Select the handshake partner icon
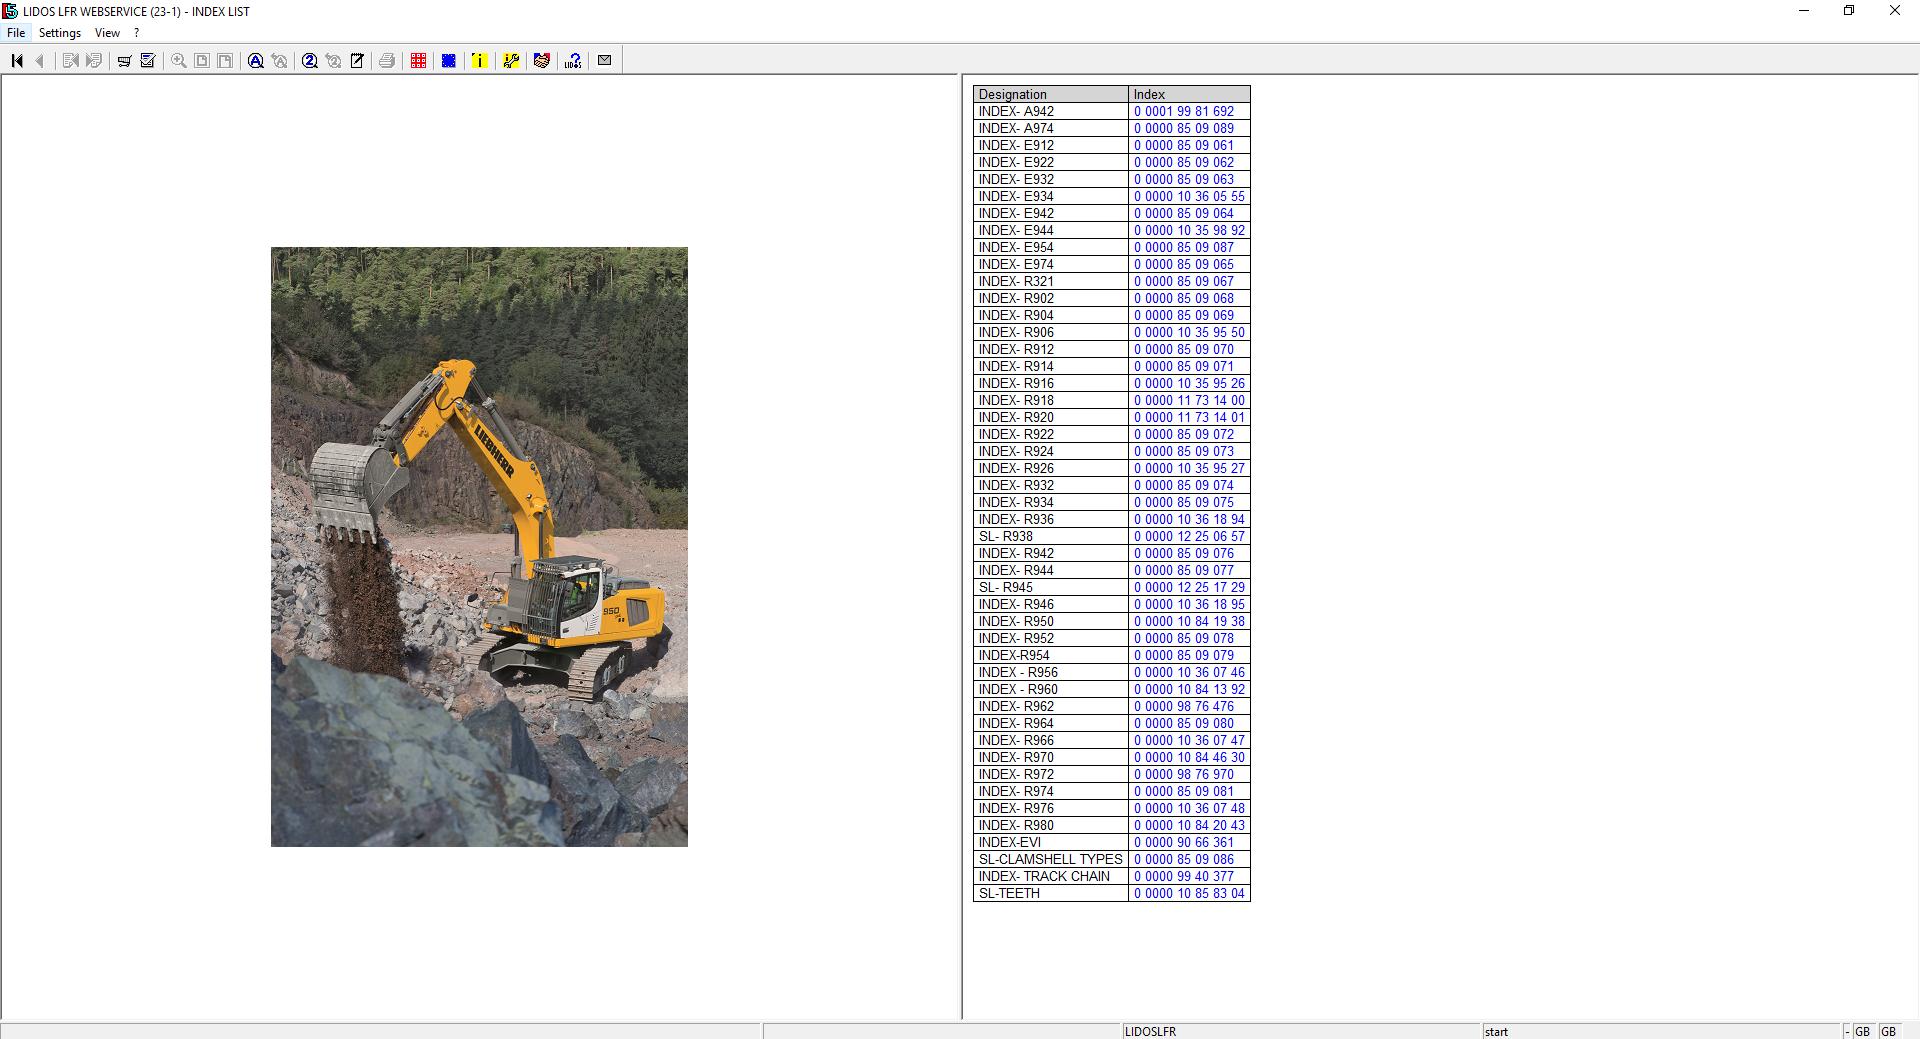Image resolution: width=1920 pixels, height=1039 pixels. pyautogui.click(x=542, y=60)
